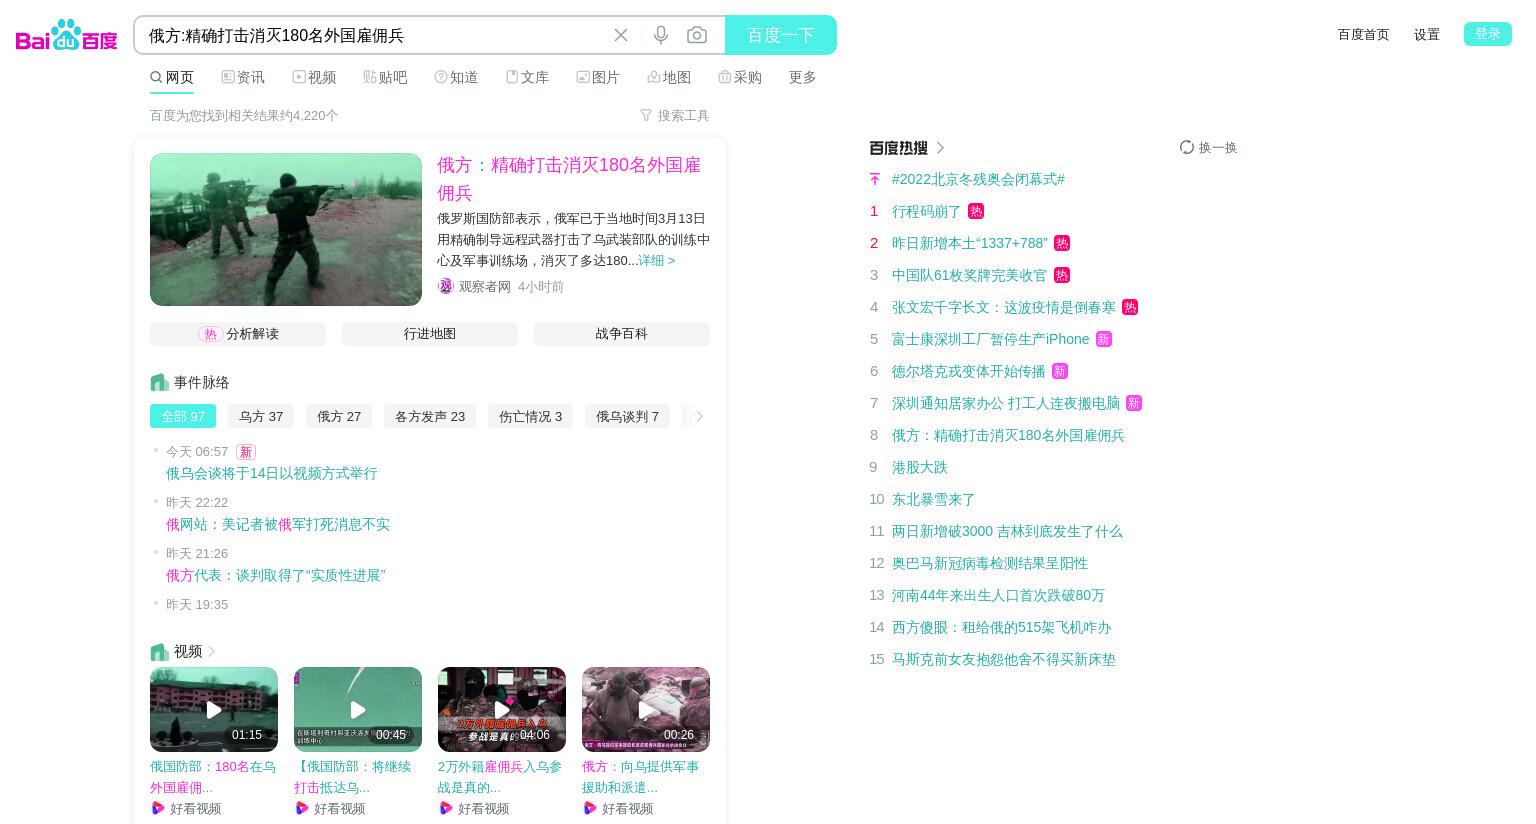Click the Baidu logo
The height and width of the screenshot is (824, 1536).
coord(66,35)
